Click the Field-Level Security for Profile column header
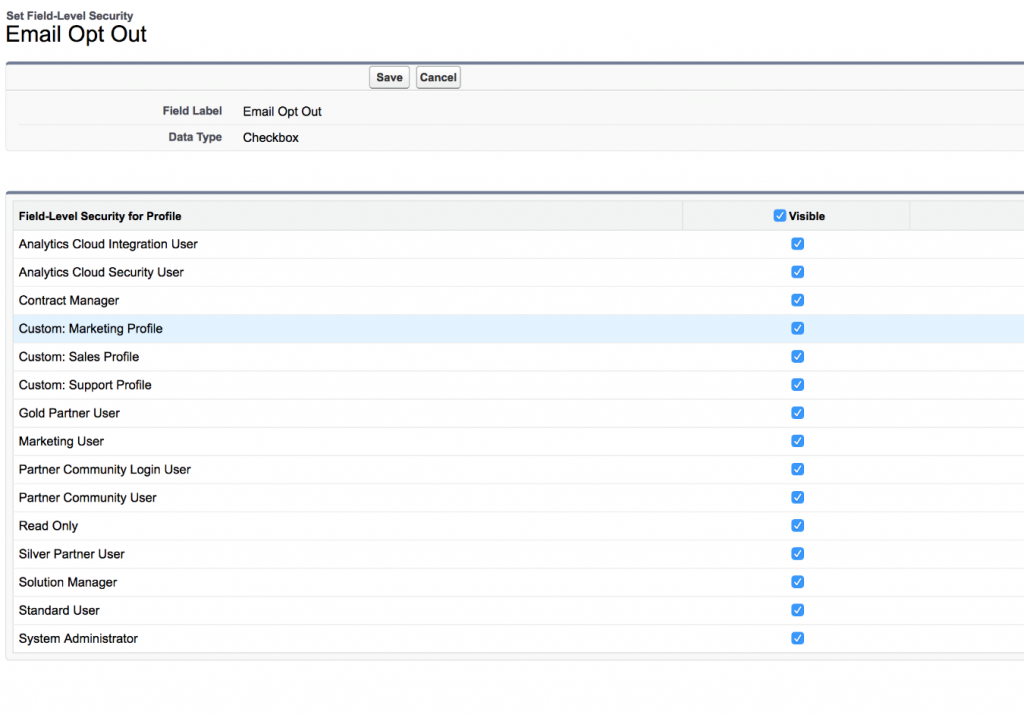The width and height of the screenshot is (1024, 718). [100, 216]
